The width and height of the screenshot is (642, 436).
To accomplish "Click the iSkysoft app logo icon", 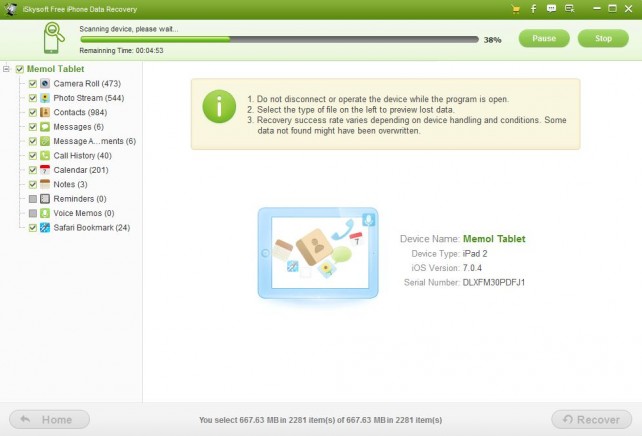I will coord(11,9).
